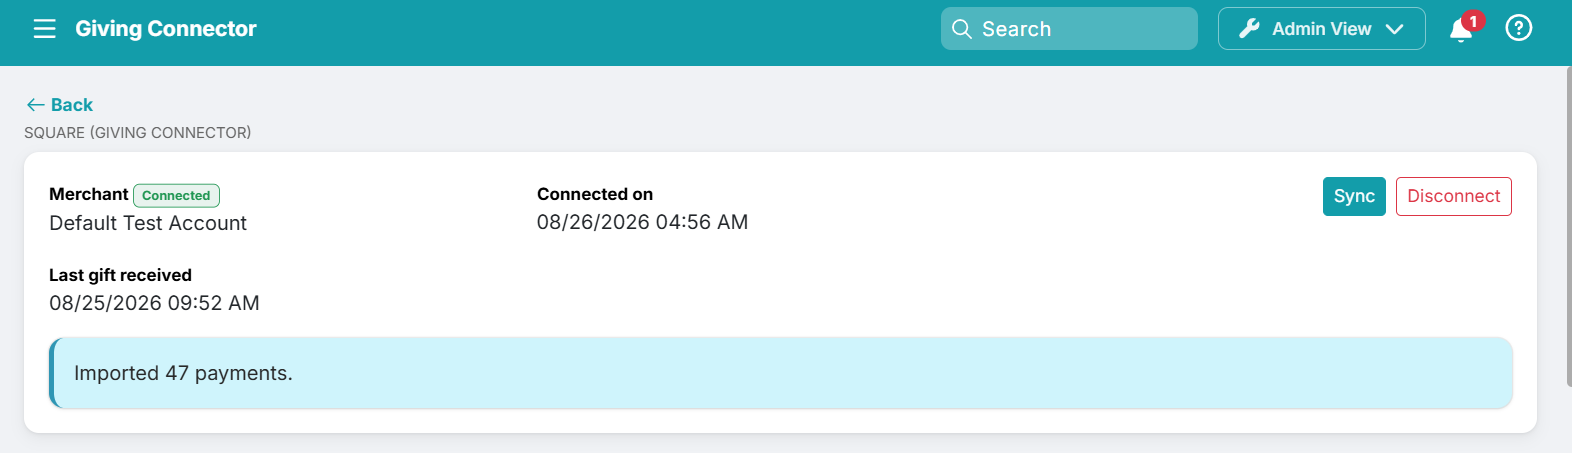This screenshot has width=1572, height=453.
Task: Select the Default Test Account merchant name
Action: [x=148, y=223]
